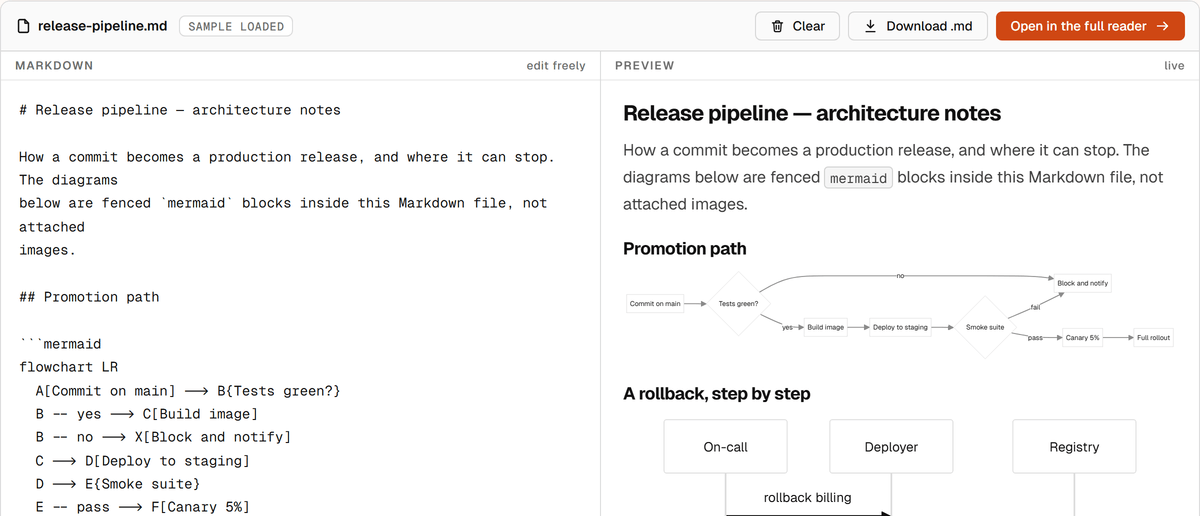The height and width of the screenshot is (516, 1200).
Task: Click the 'live' label in preview
Action: (x=1174, y=66)
